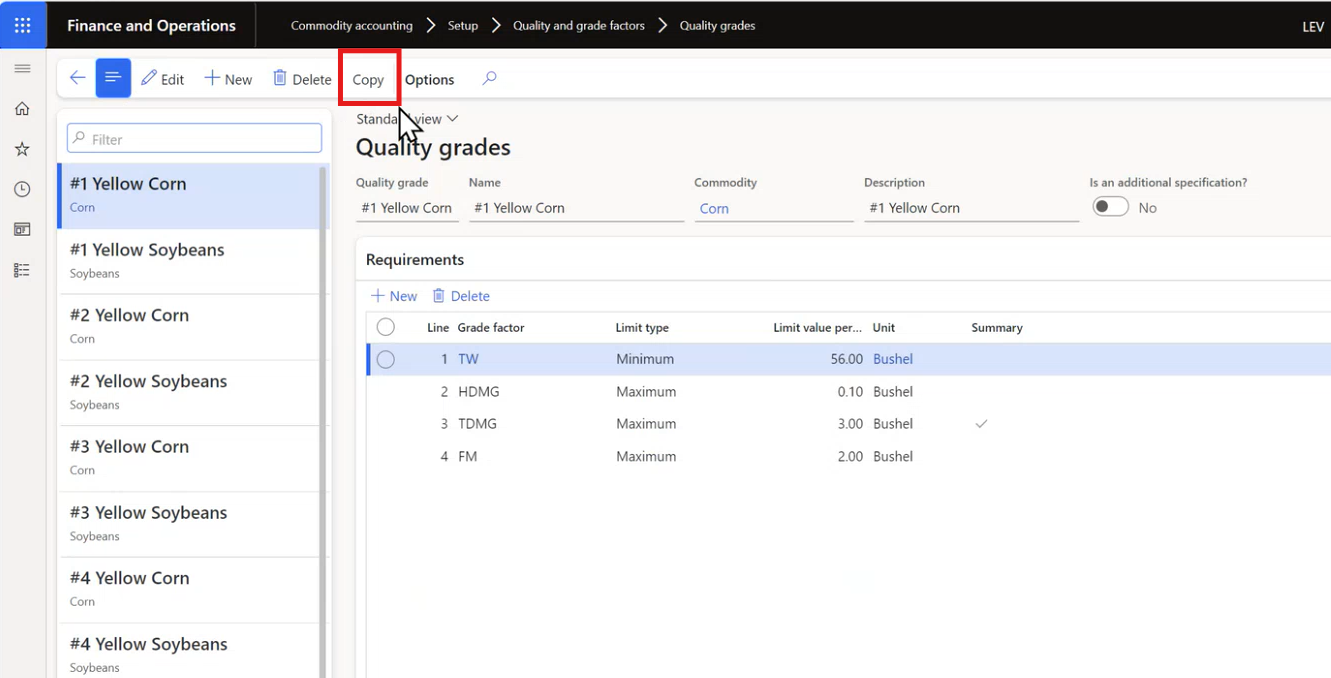
Task: Open the Modules list icon
Action: click(22, 268)
